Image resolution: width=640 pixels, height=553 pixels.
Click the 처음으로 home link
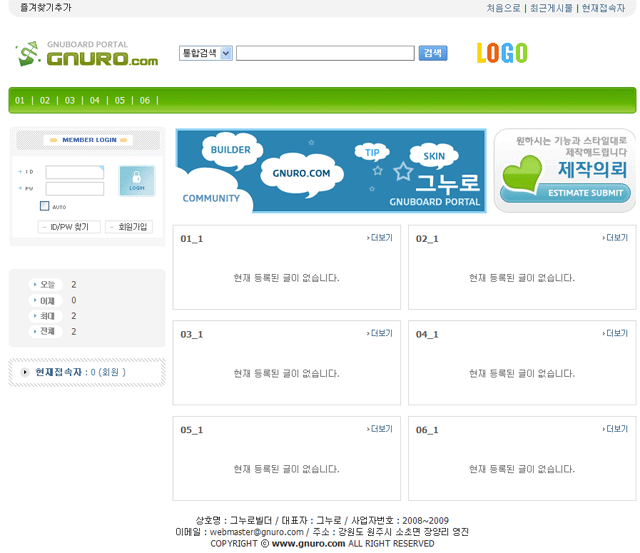click(503, 8)
